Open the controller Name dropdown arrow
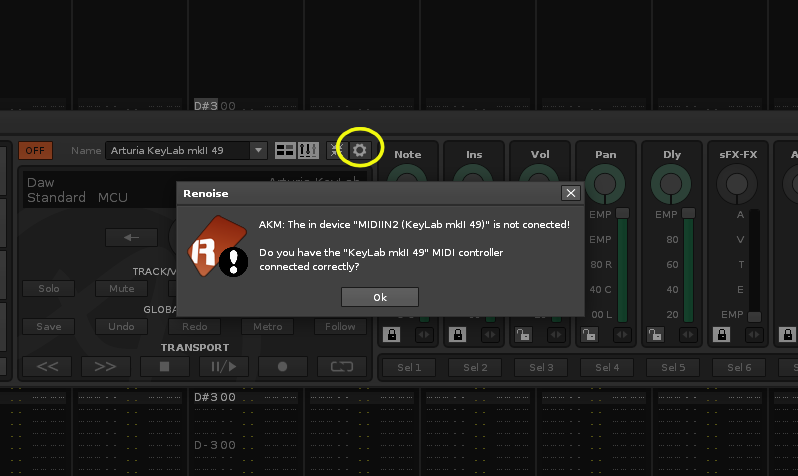Image resolution: width=798 pixels, height=476 pixels. click(259, 150)
